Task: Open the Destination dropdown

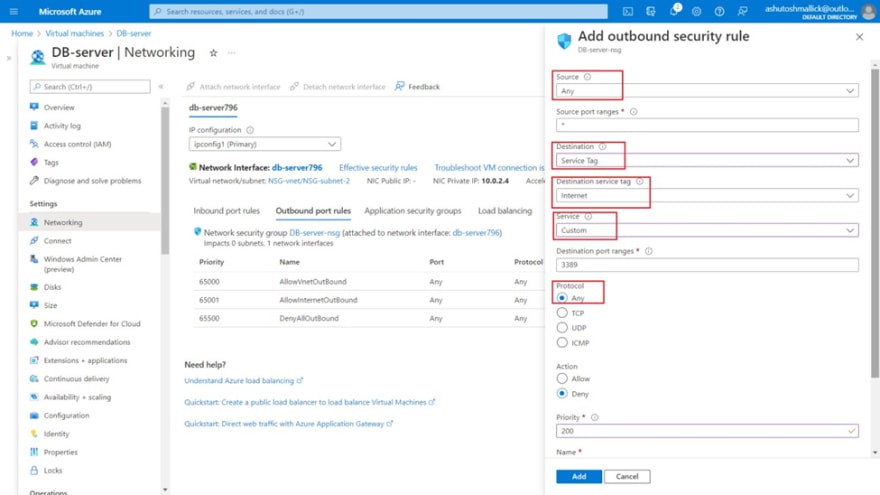Action: tap(707, 161)
